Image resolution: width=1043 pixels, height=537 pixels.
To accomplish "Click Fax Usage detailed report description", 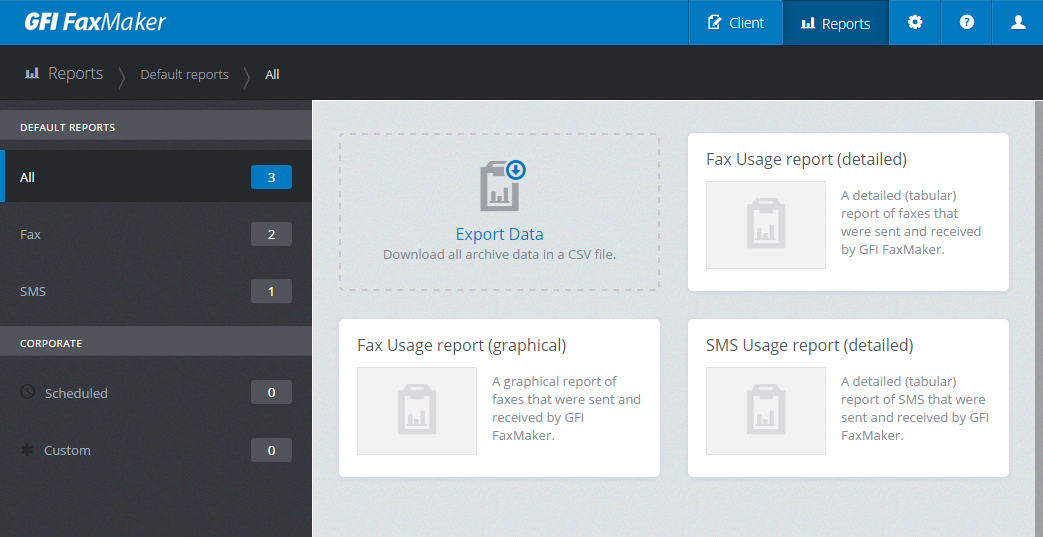I will click(911, 222).
